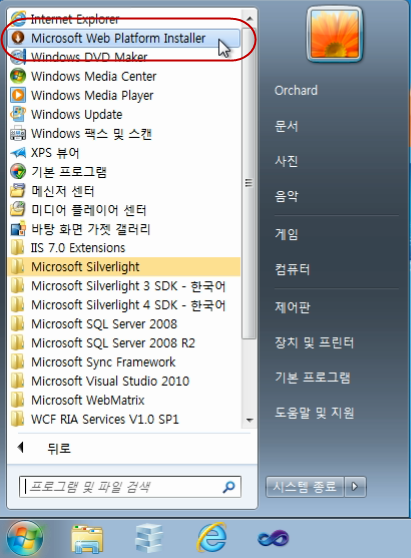Viewport: 411px width, 558px height.
Task: Click the 프로그램 및 파일 검색 search box
Action: pos(130,487)
